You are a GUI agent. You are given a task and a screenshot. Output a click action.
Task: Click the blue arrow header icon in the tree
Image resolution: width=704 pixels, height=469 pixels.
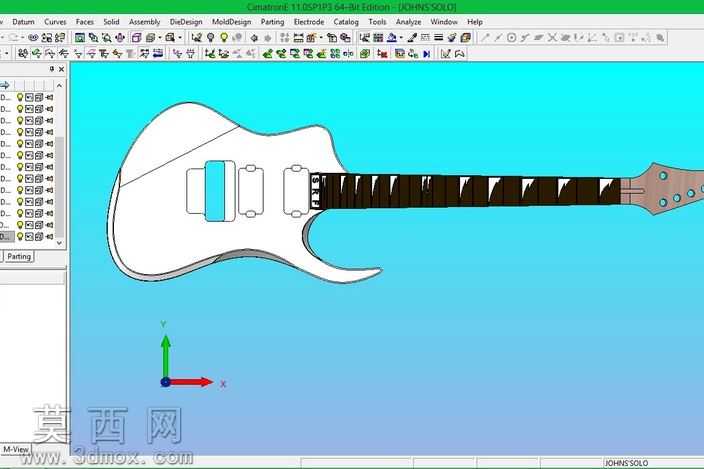pyautogui.click(x=5, y=85)
